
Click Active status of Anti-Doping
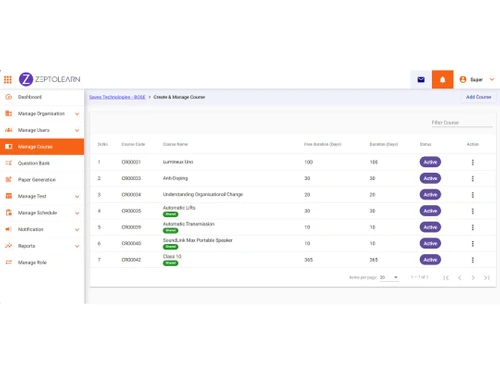(x=430, y=178)
